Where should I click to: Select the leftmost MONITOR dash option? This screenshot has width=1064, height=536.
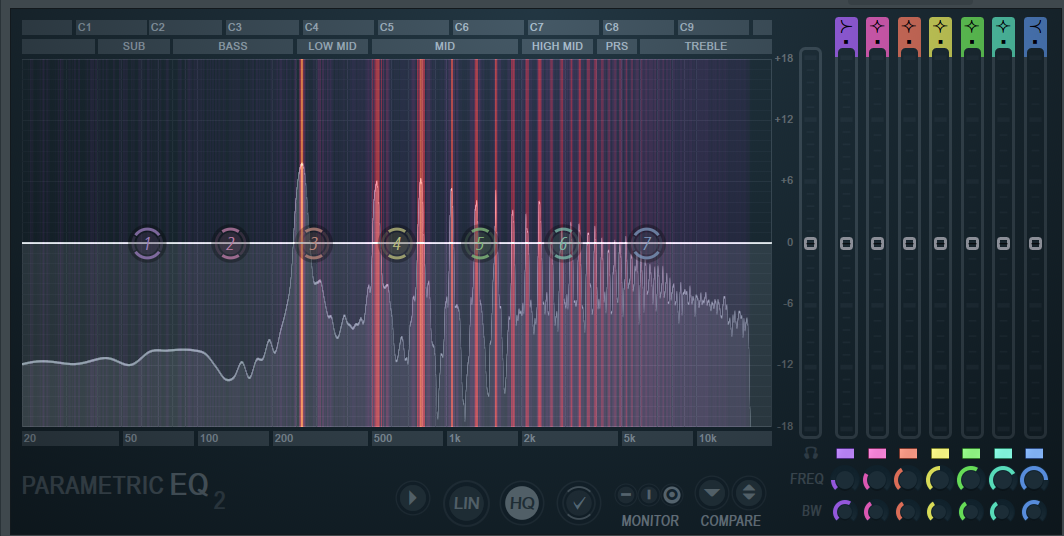[626, 494]
